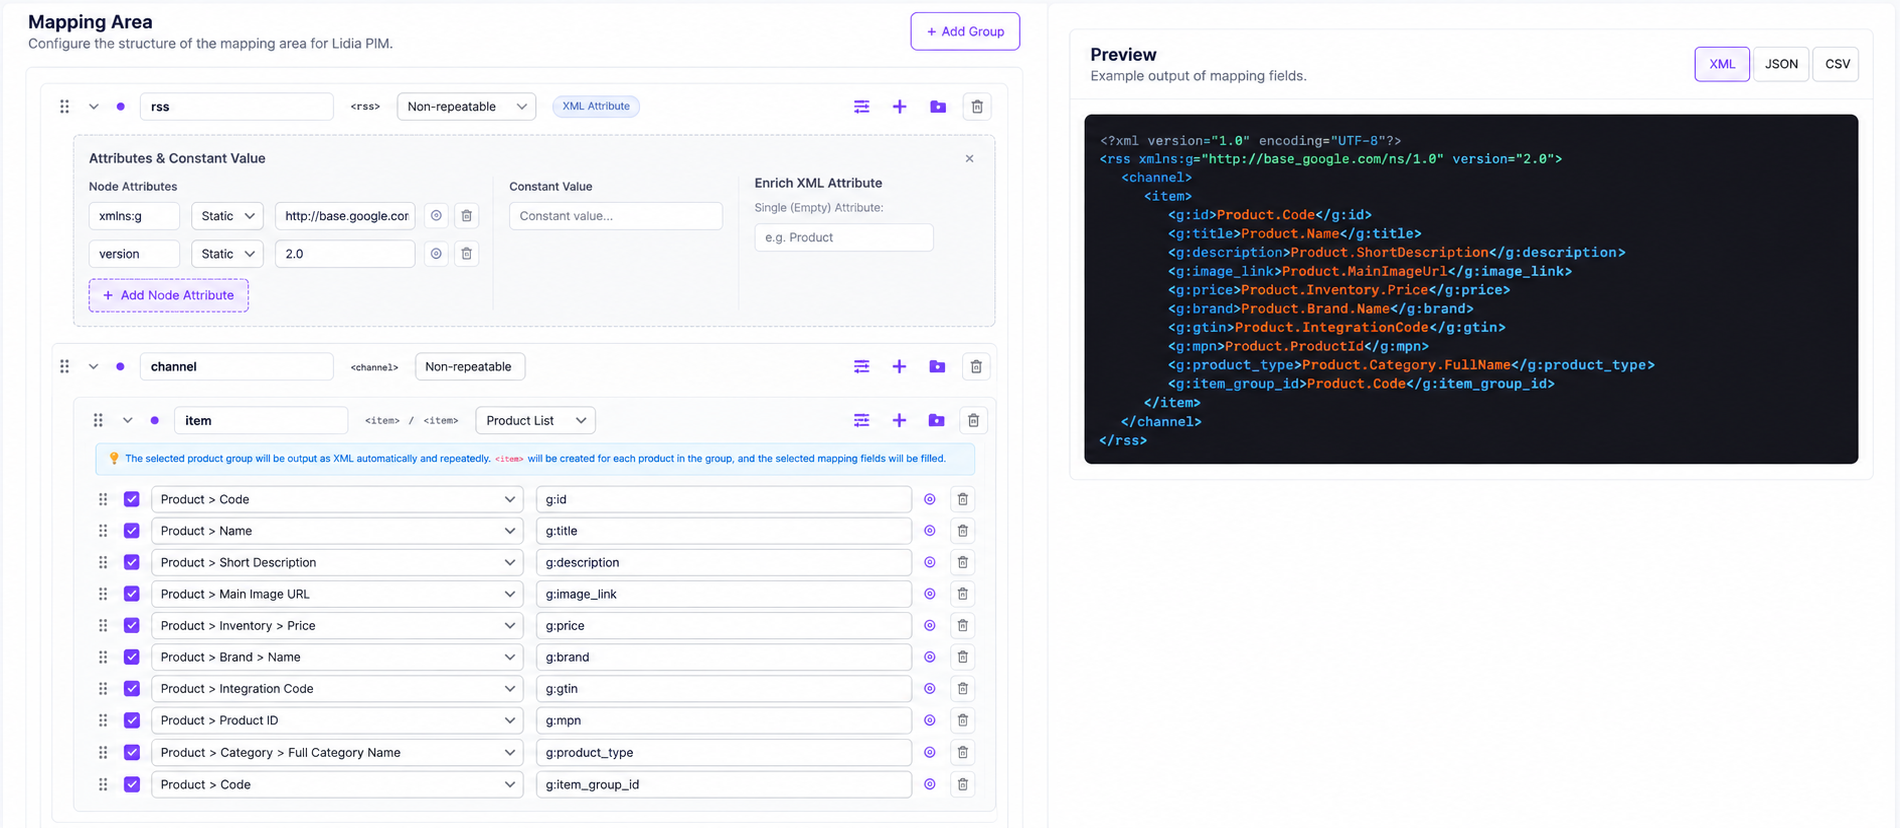The image size is (1900, 828).
Task: Disable the g:product_type mapping checkbox
Action: coord(132,752)
